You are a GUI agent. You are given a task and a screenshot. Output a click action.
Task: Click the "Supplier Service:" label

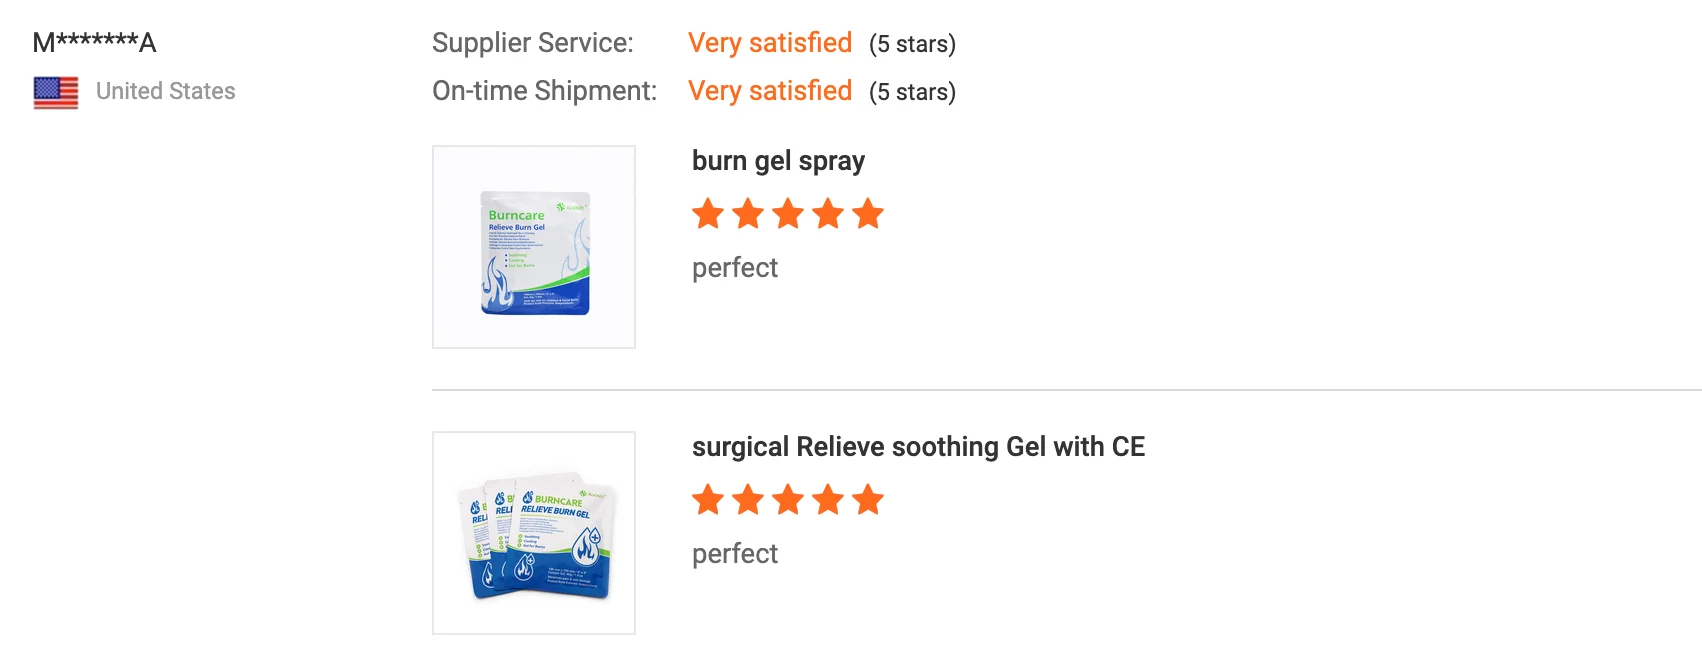(x=533, y=43)
